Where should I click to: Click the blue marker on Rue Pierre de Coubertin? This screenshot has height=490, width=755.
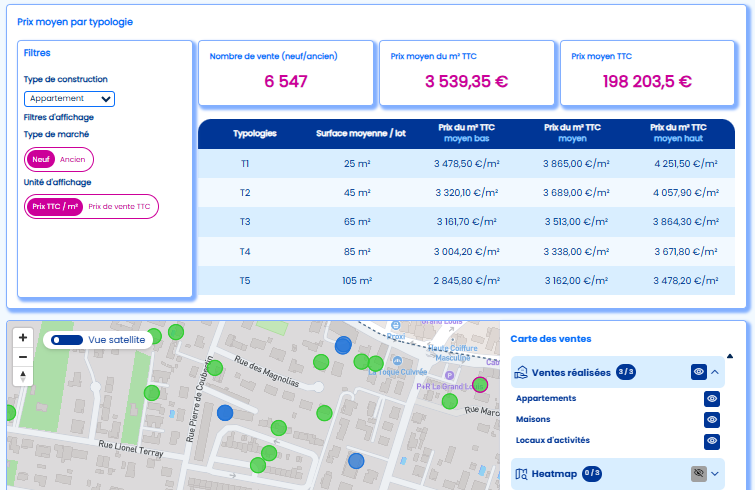tap(225, 412)
